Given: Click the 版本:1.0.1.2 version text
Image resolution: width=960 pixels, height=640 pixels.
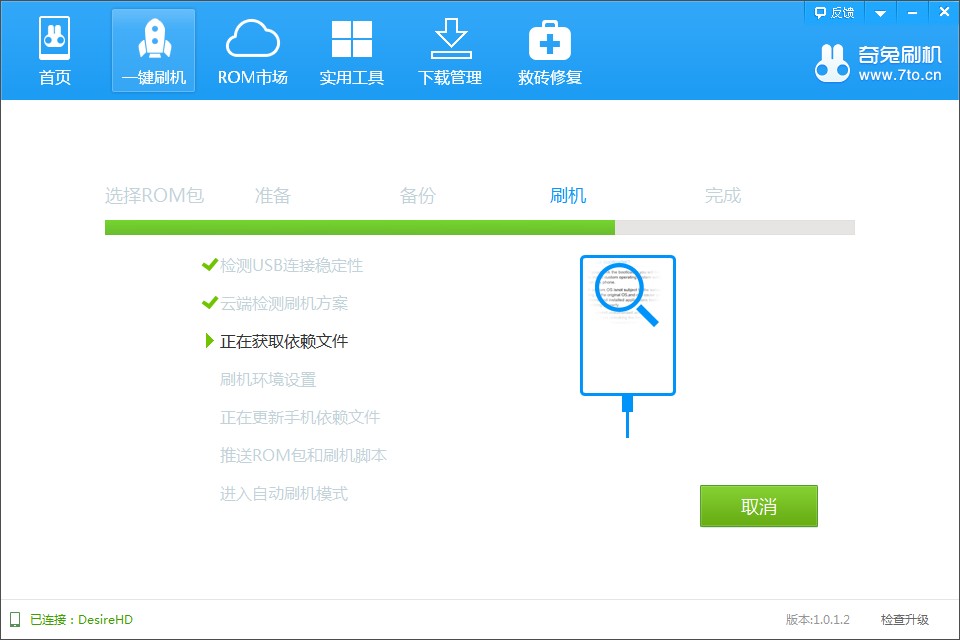Looking at the screenshot, I should point(817,619).
